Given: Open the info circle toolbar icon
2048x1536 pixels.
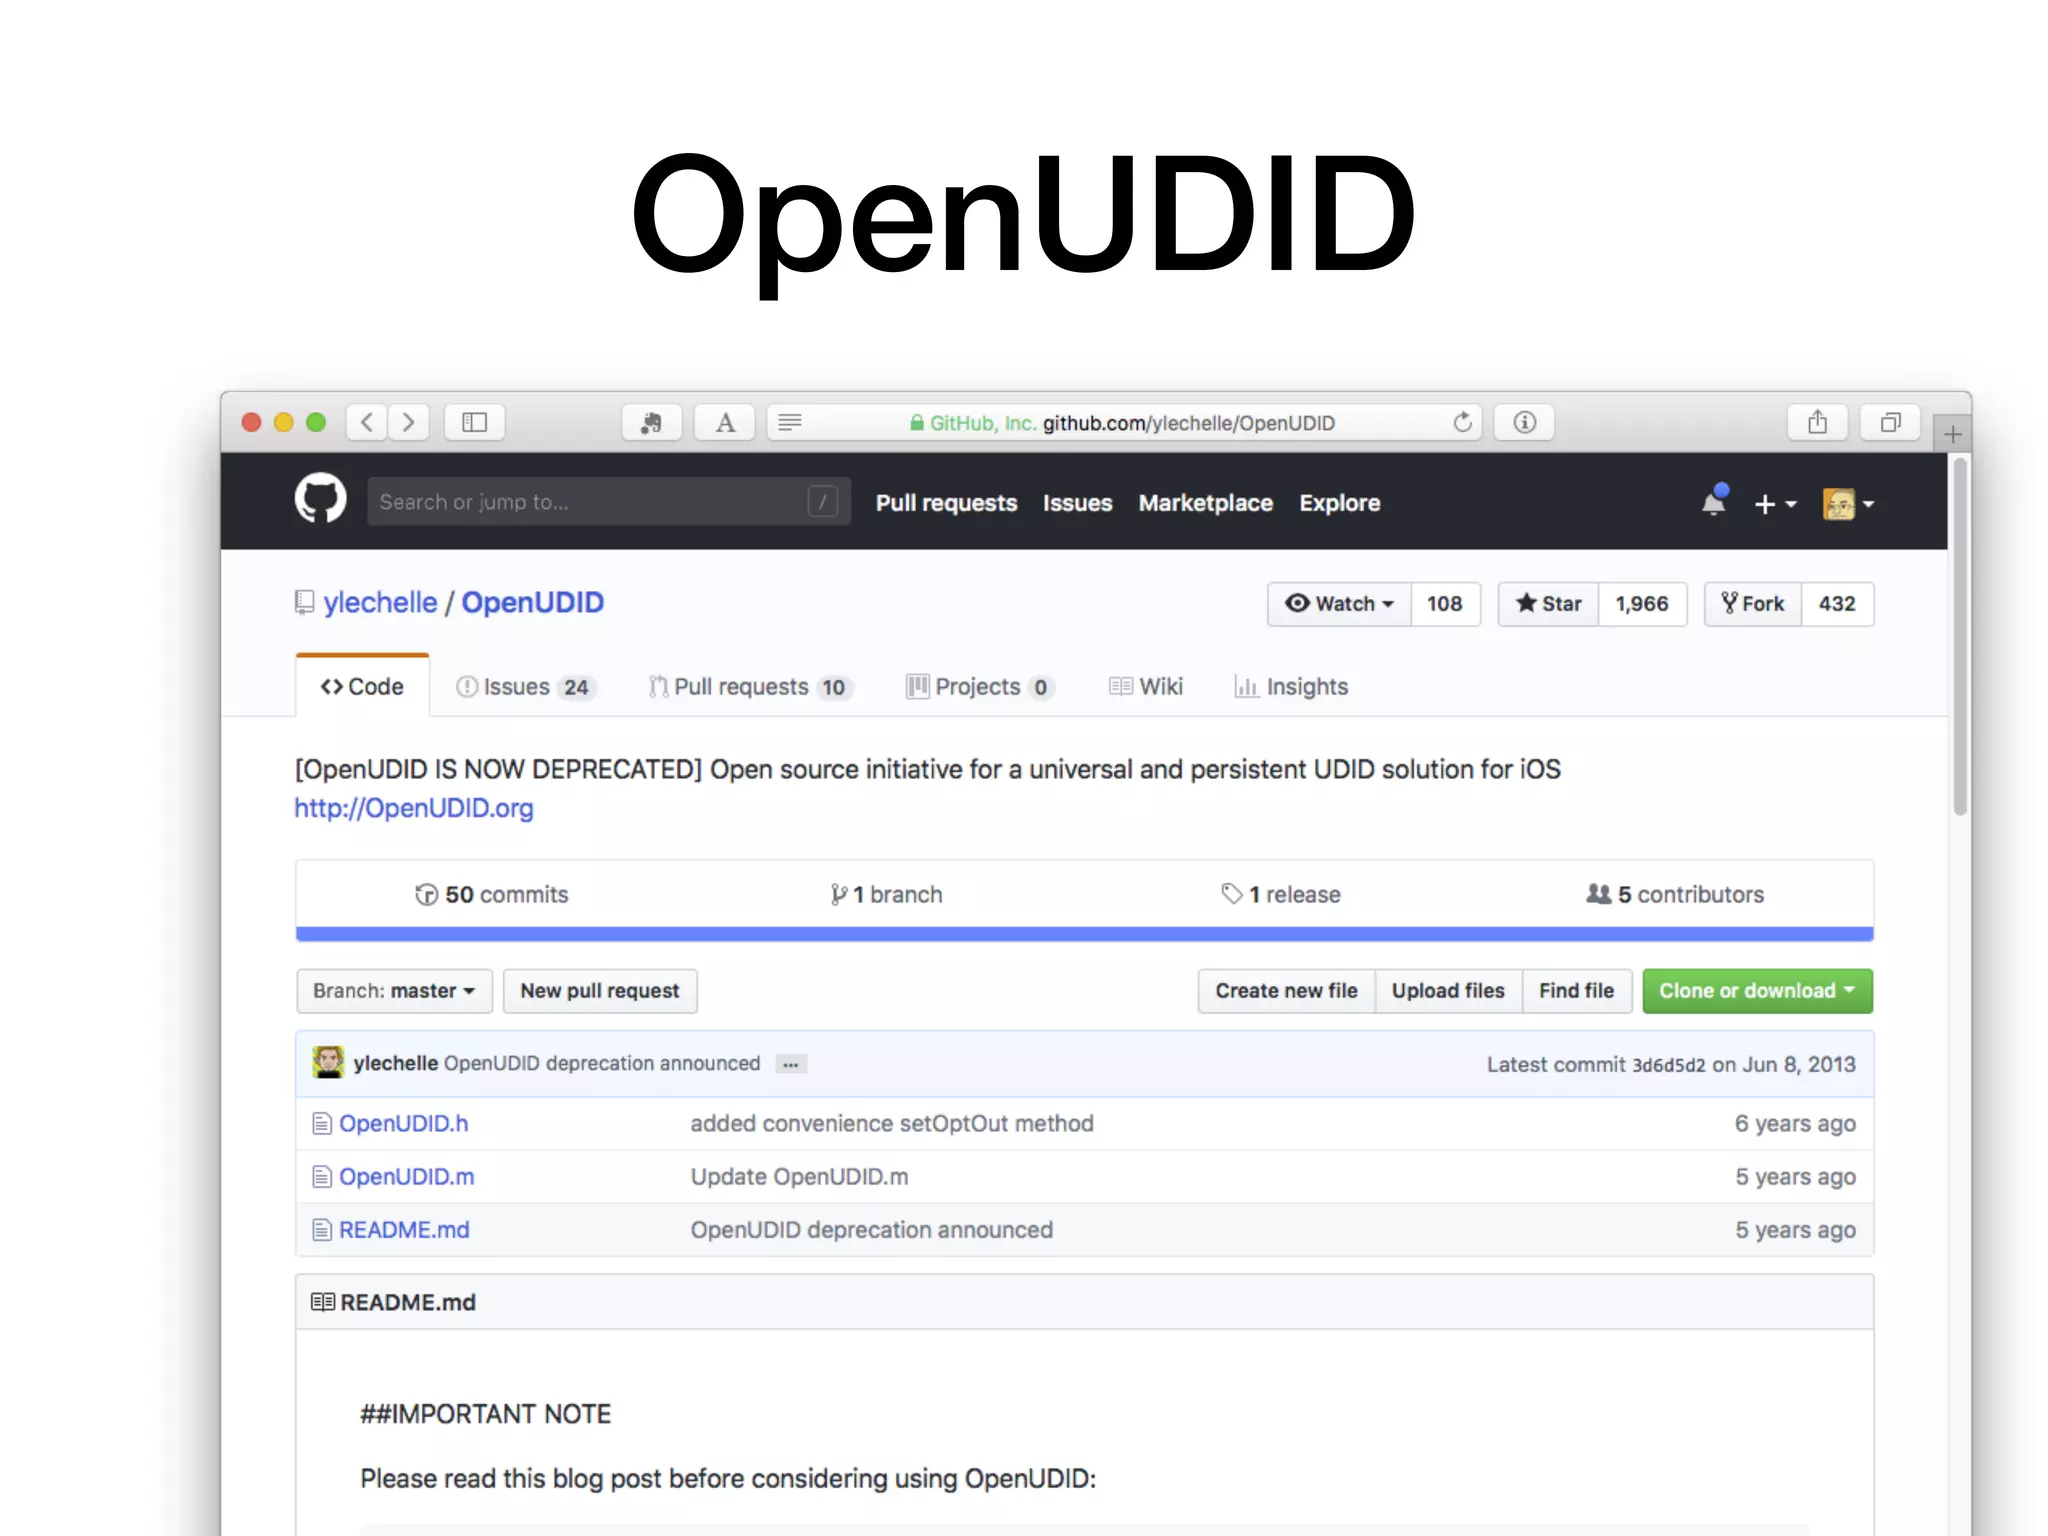Looking at the screenshot, I should [1524, 422].
